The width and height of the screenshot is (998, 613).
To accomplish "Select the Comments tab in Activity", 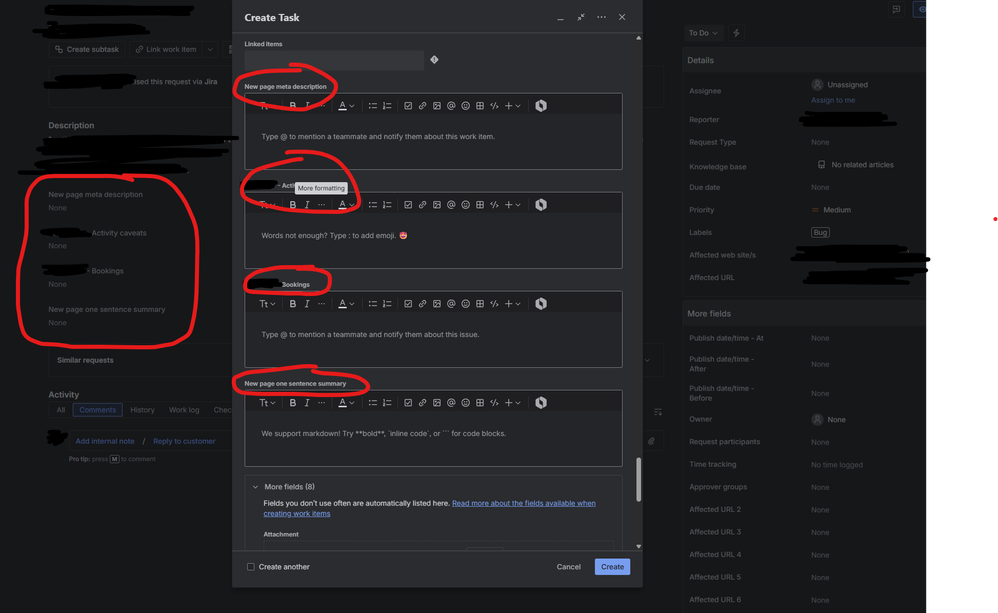I will tap(97, 409).
